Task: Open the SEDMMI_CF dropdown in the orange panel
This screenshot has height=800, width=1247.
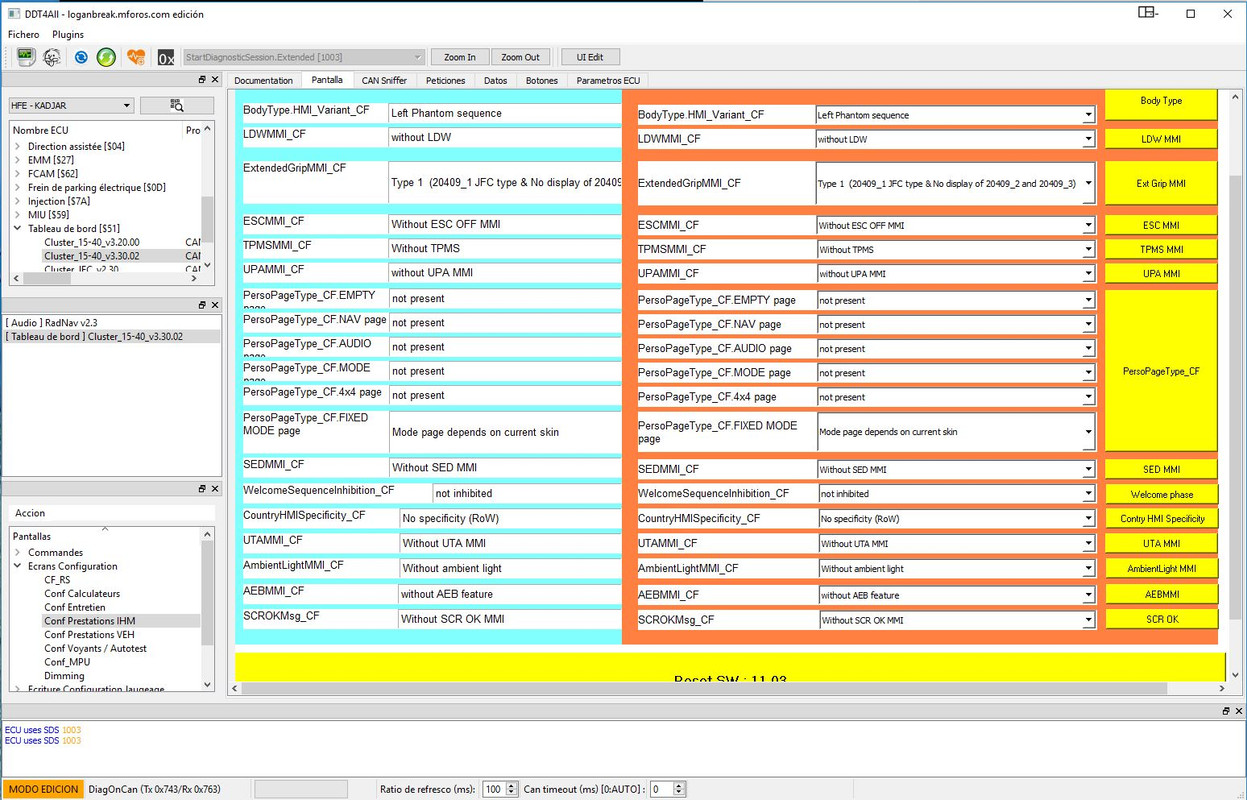Action: point(955,469)
